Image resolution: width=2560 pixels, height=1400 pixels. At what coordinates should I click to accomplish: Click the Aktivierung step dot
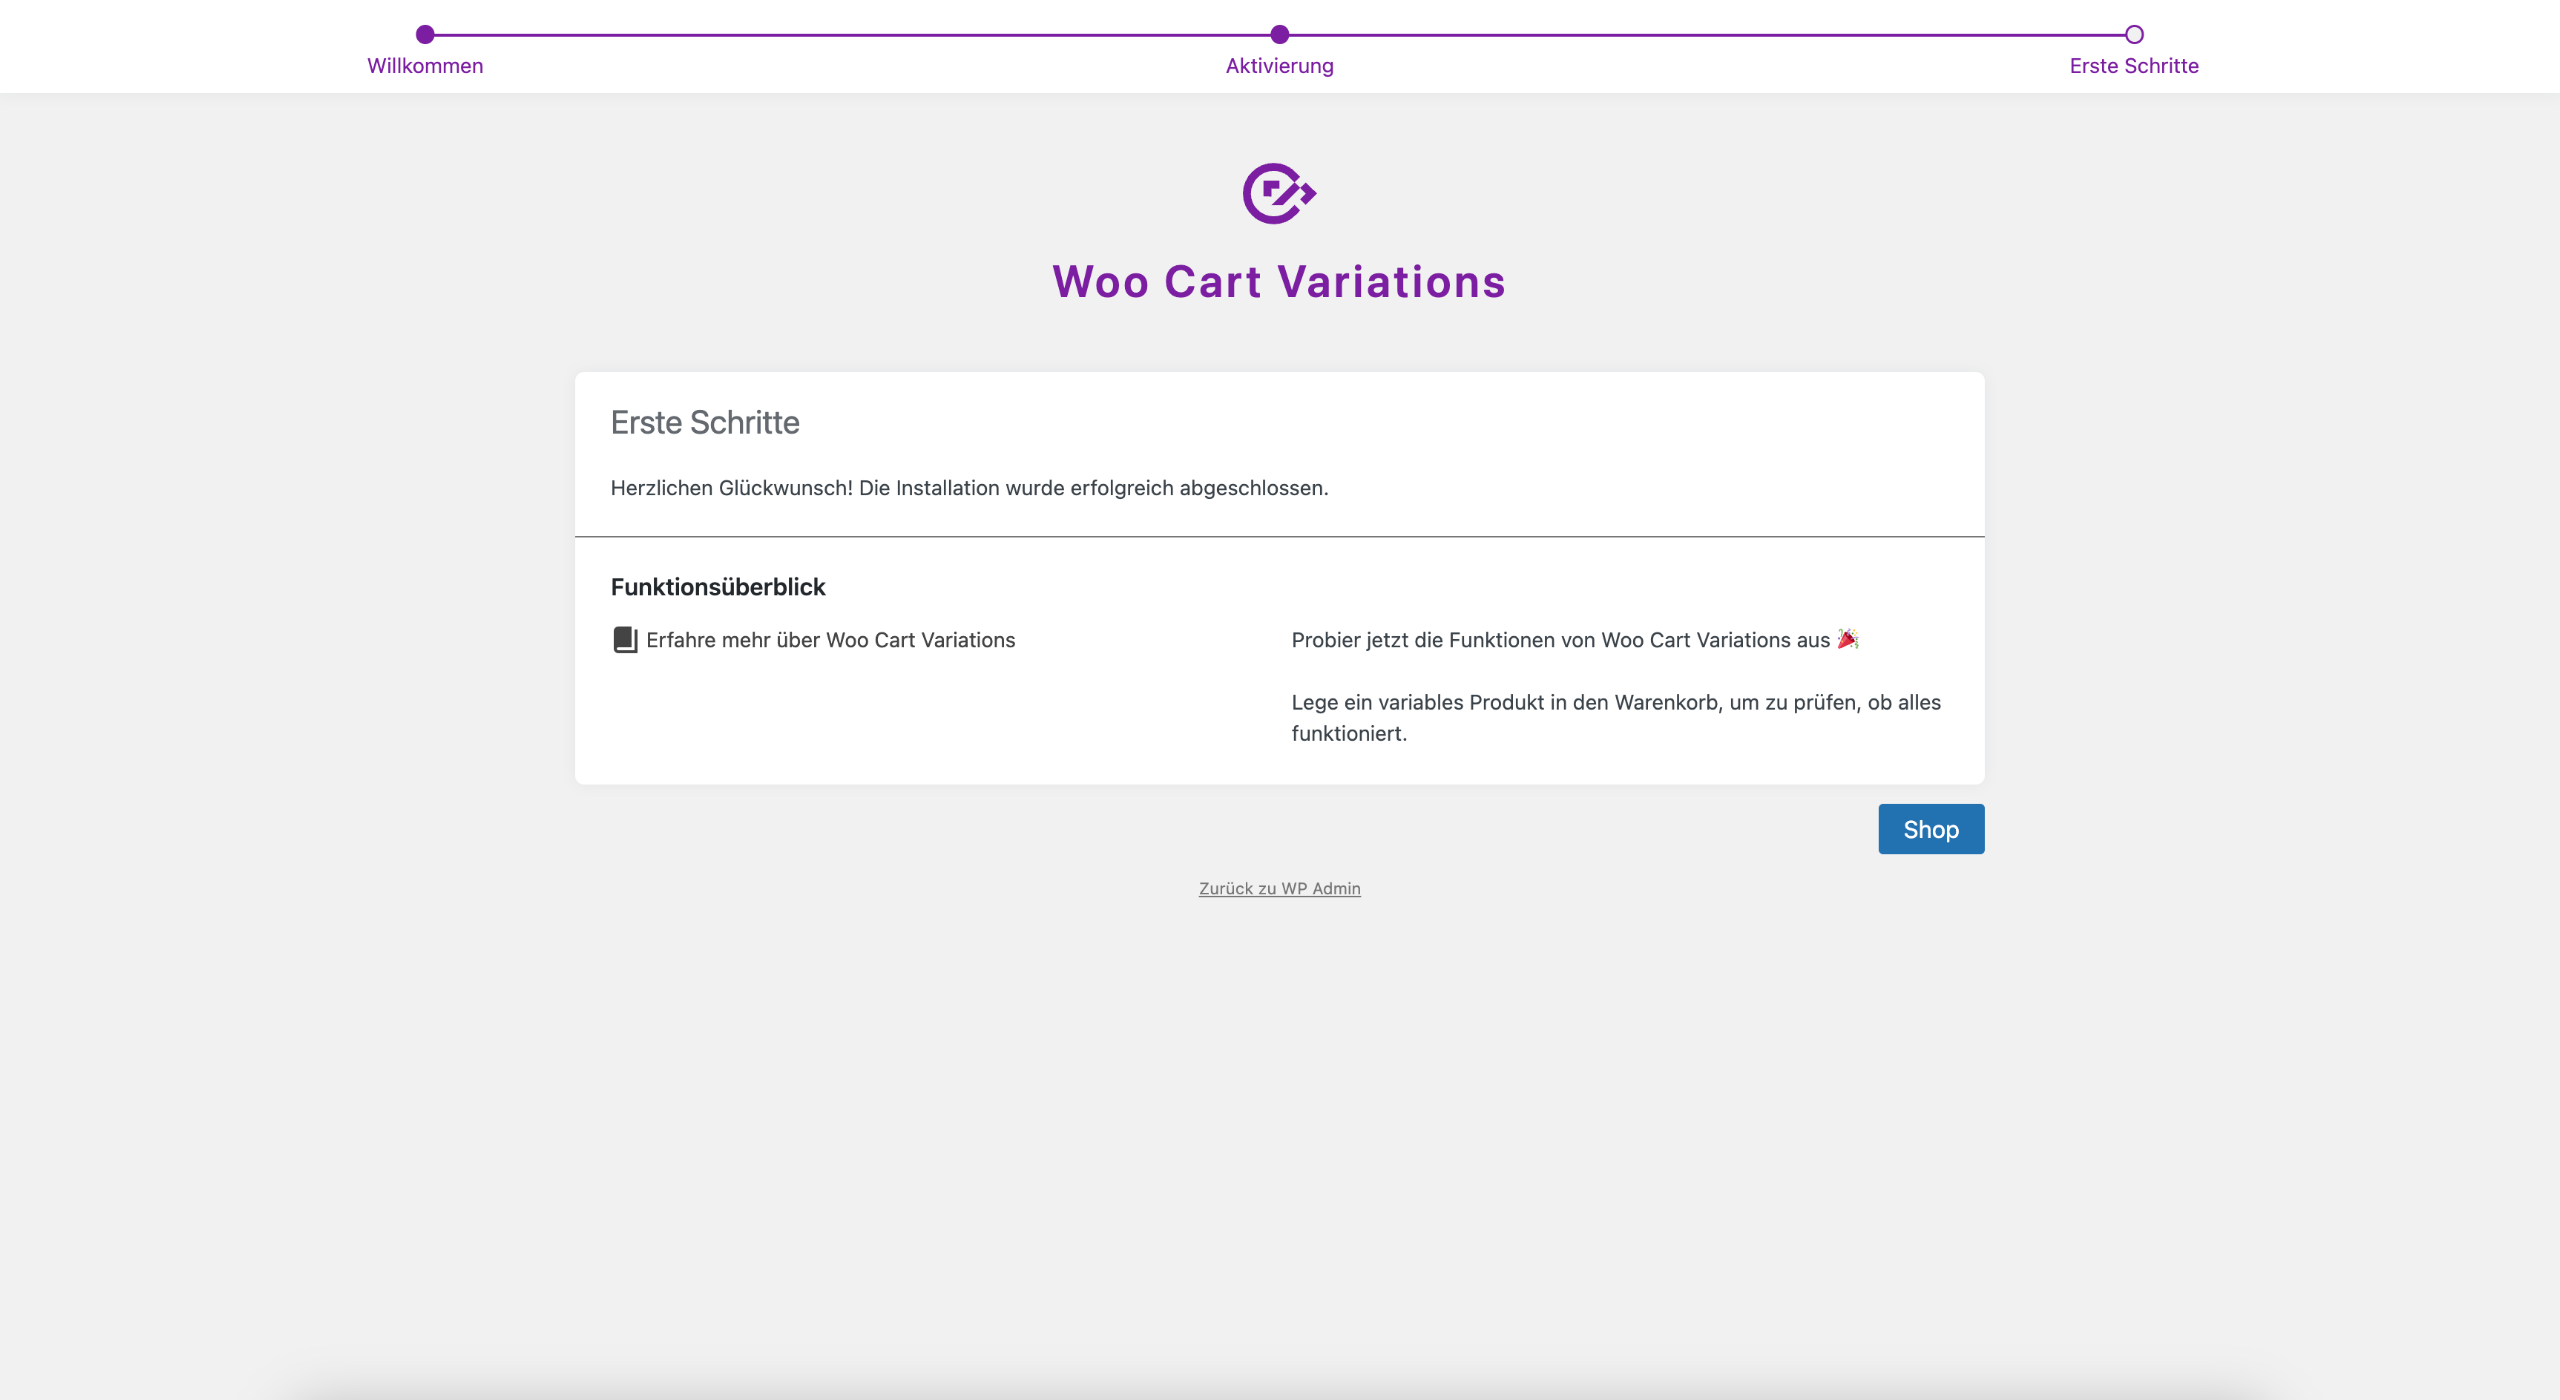coord(1280,35)
